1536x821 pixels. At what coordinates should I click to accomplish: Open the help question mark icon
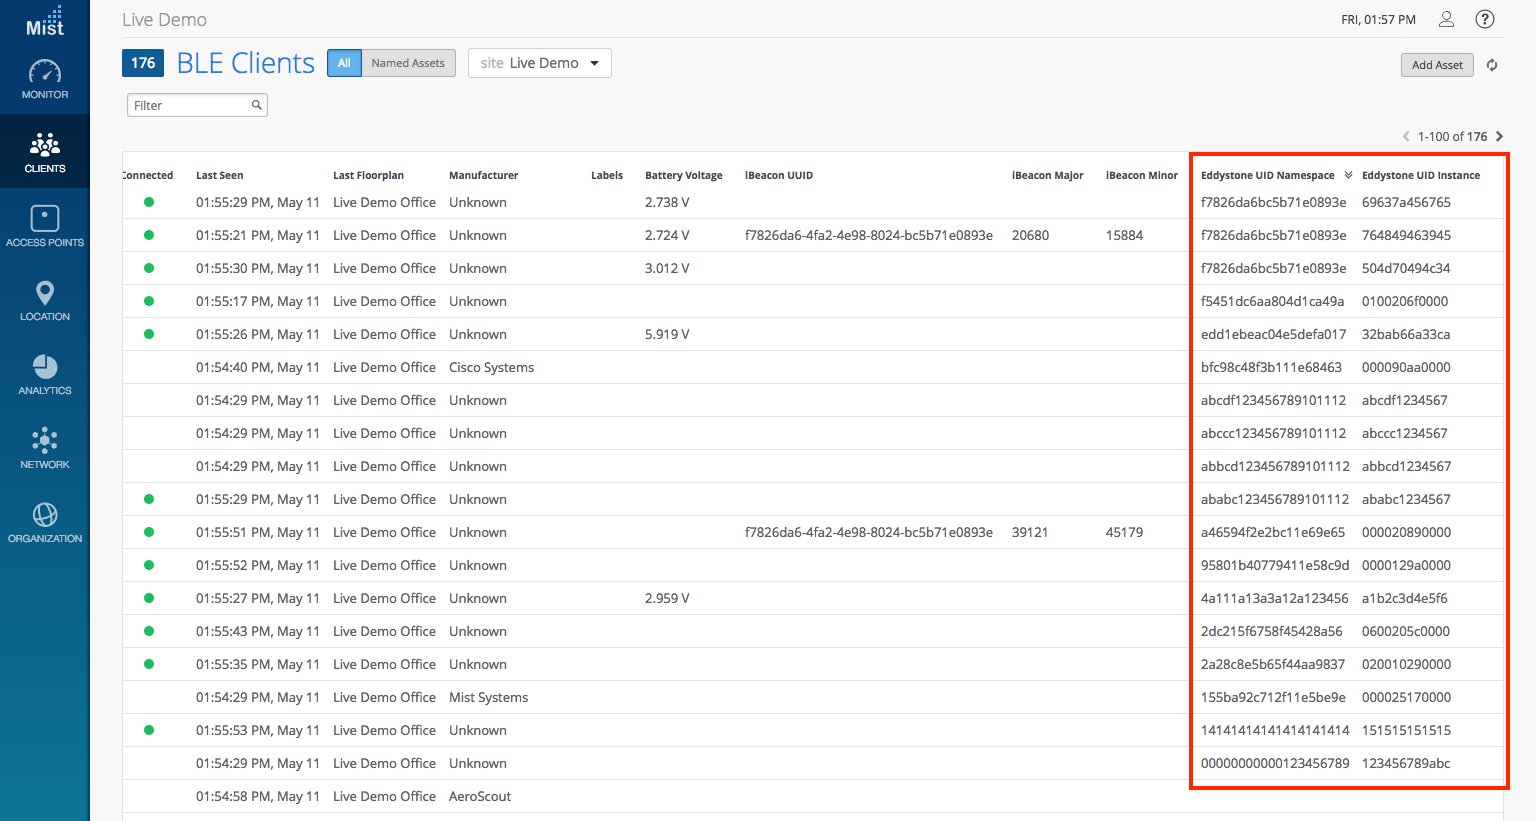1485,19
